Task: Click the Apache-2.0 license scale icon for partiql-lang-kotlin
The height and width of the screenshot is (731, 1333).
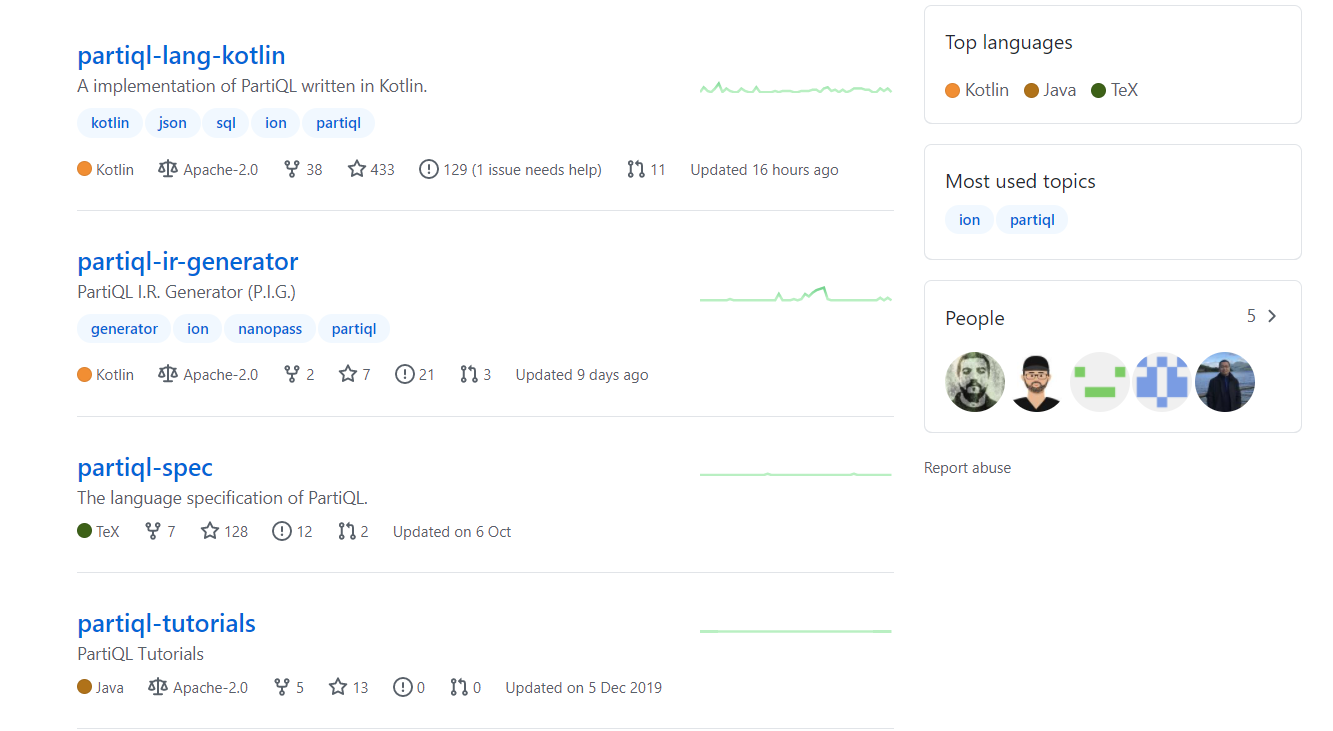Action: point(168,170)
